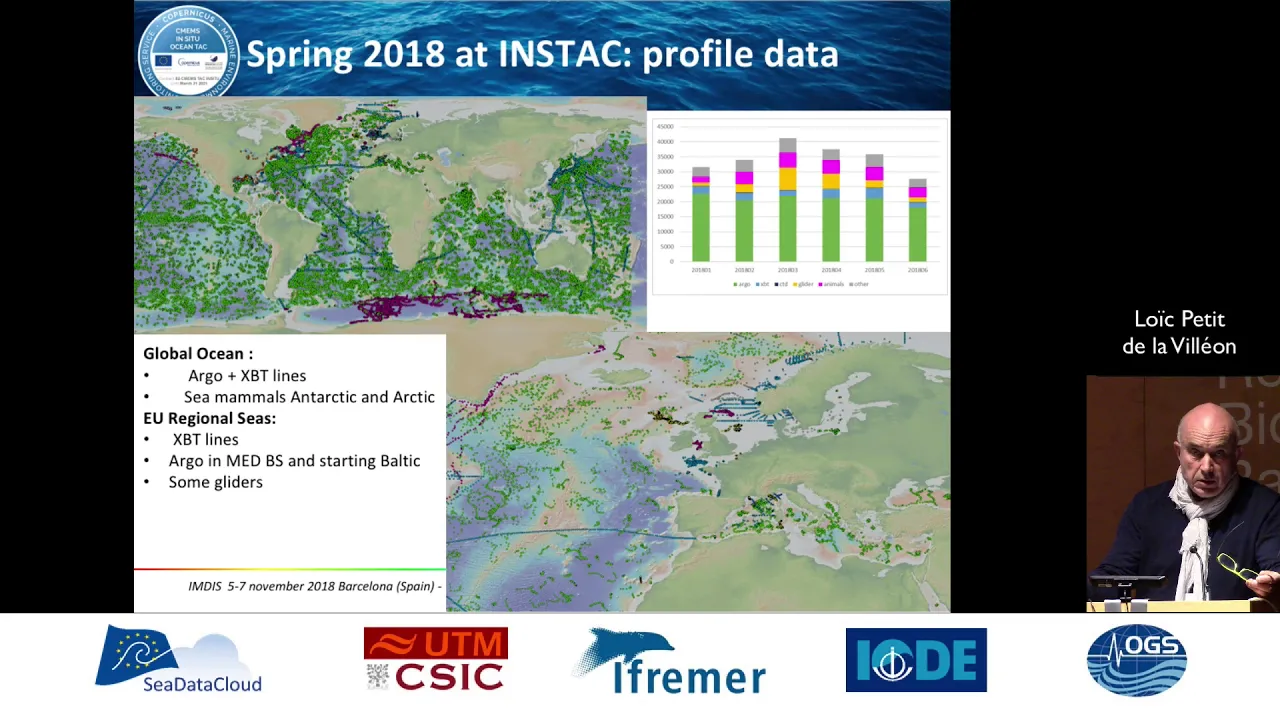Select the 201802 stacked bar
1280x720 pixels.
(x=744, y=210)
